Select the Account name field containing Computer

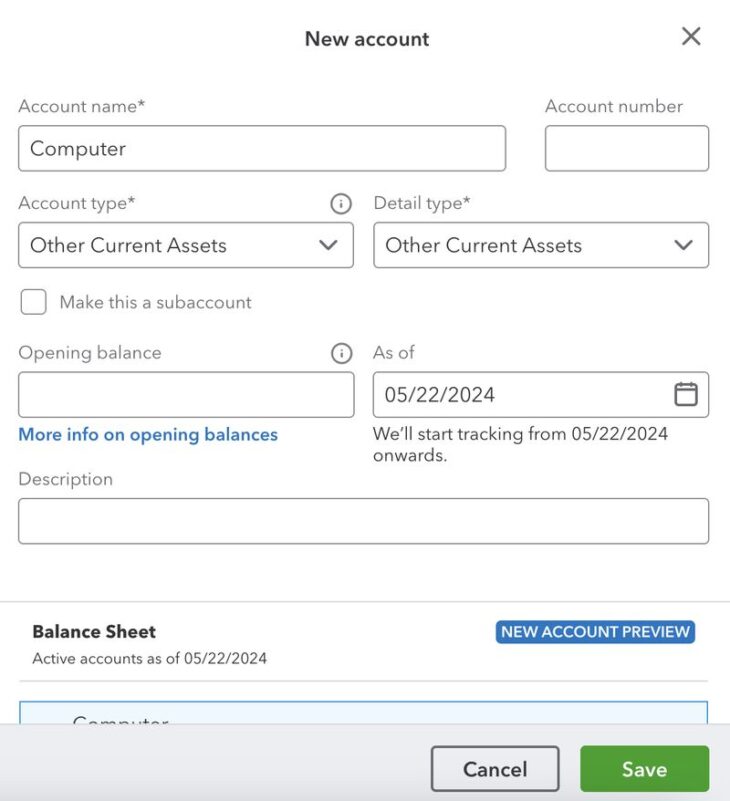click(x=262, y=148)
